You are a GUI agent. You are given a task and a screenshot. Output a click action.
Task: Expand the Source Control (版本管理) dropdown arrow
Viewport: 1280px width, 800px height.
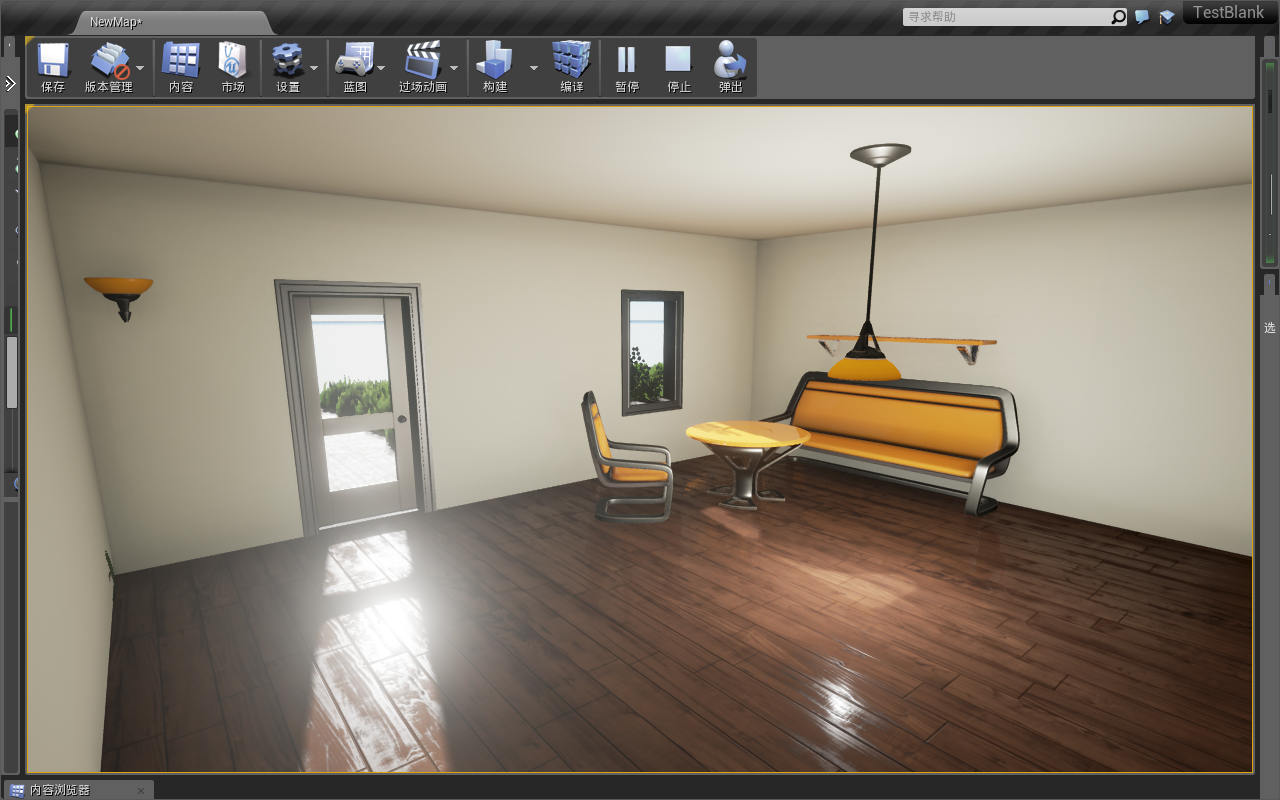[x=140, y=68]
